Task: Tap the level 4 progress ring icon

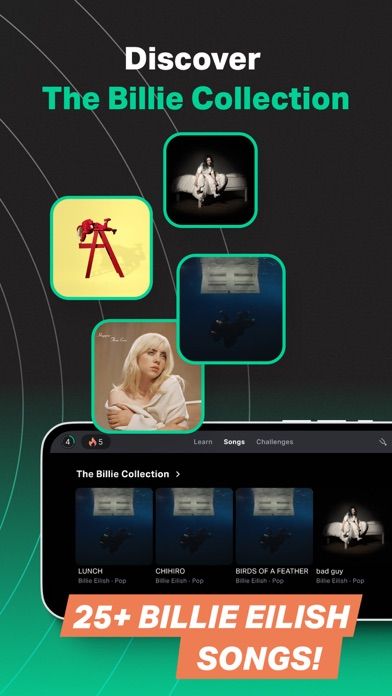Action: click(x=68, y=442)
